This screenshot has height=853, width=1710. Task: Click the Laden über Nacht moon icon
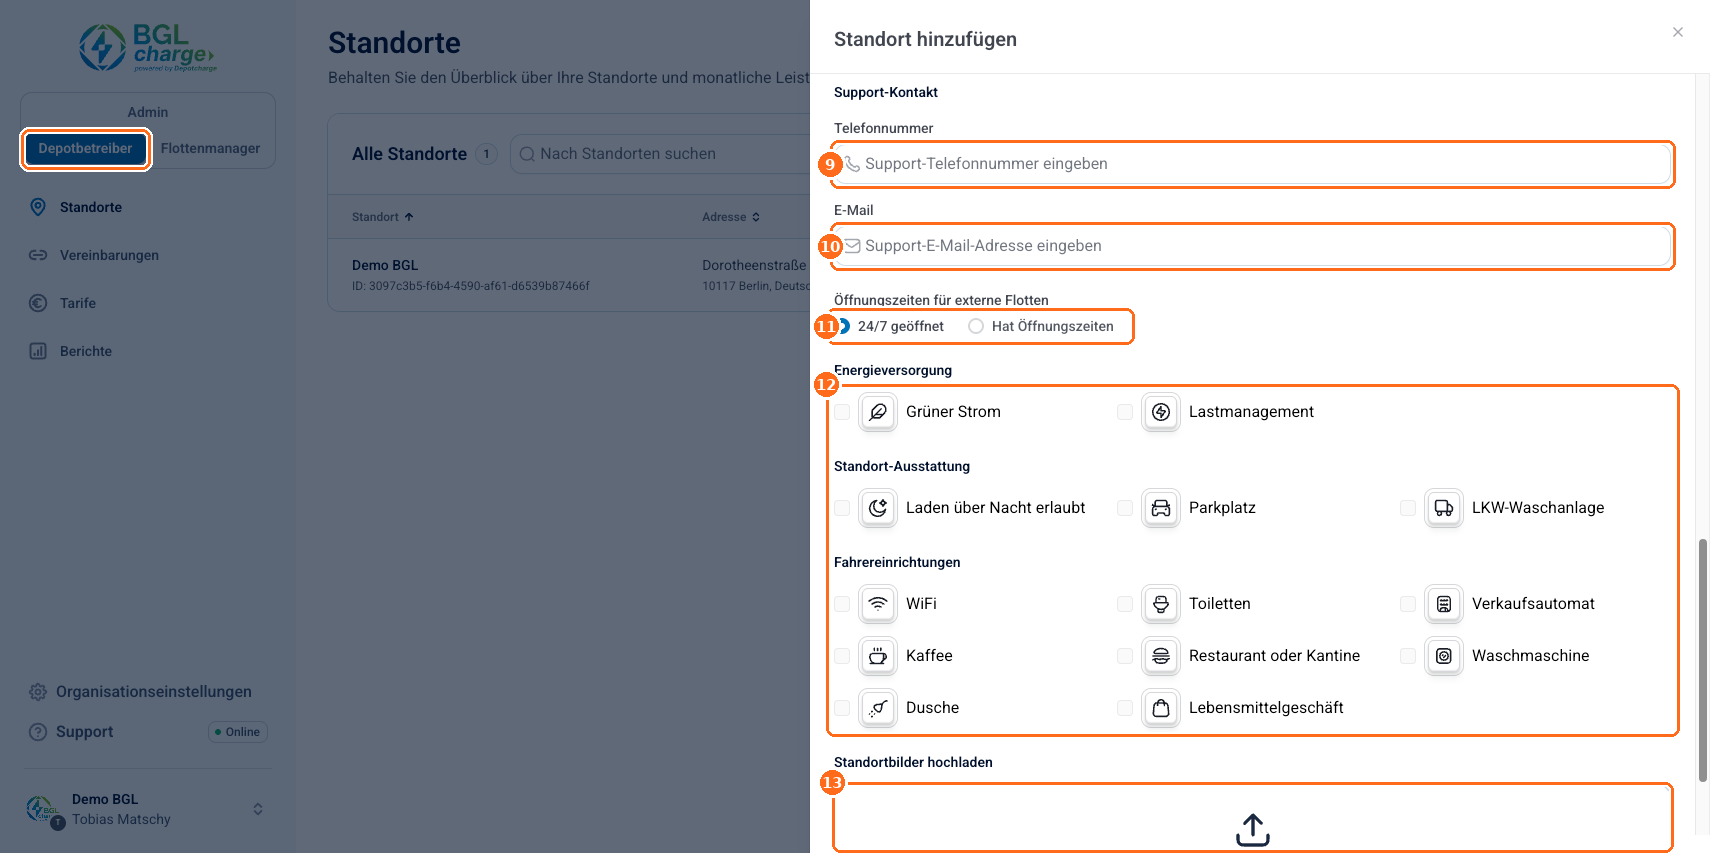pyautogui.click(x=878, y=508)
